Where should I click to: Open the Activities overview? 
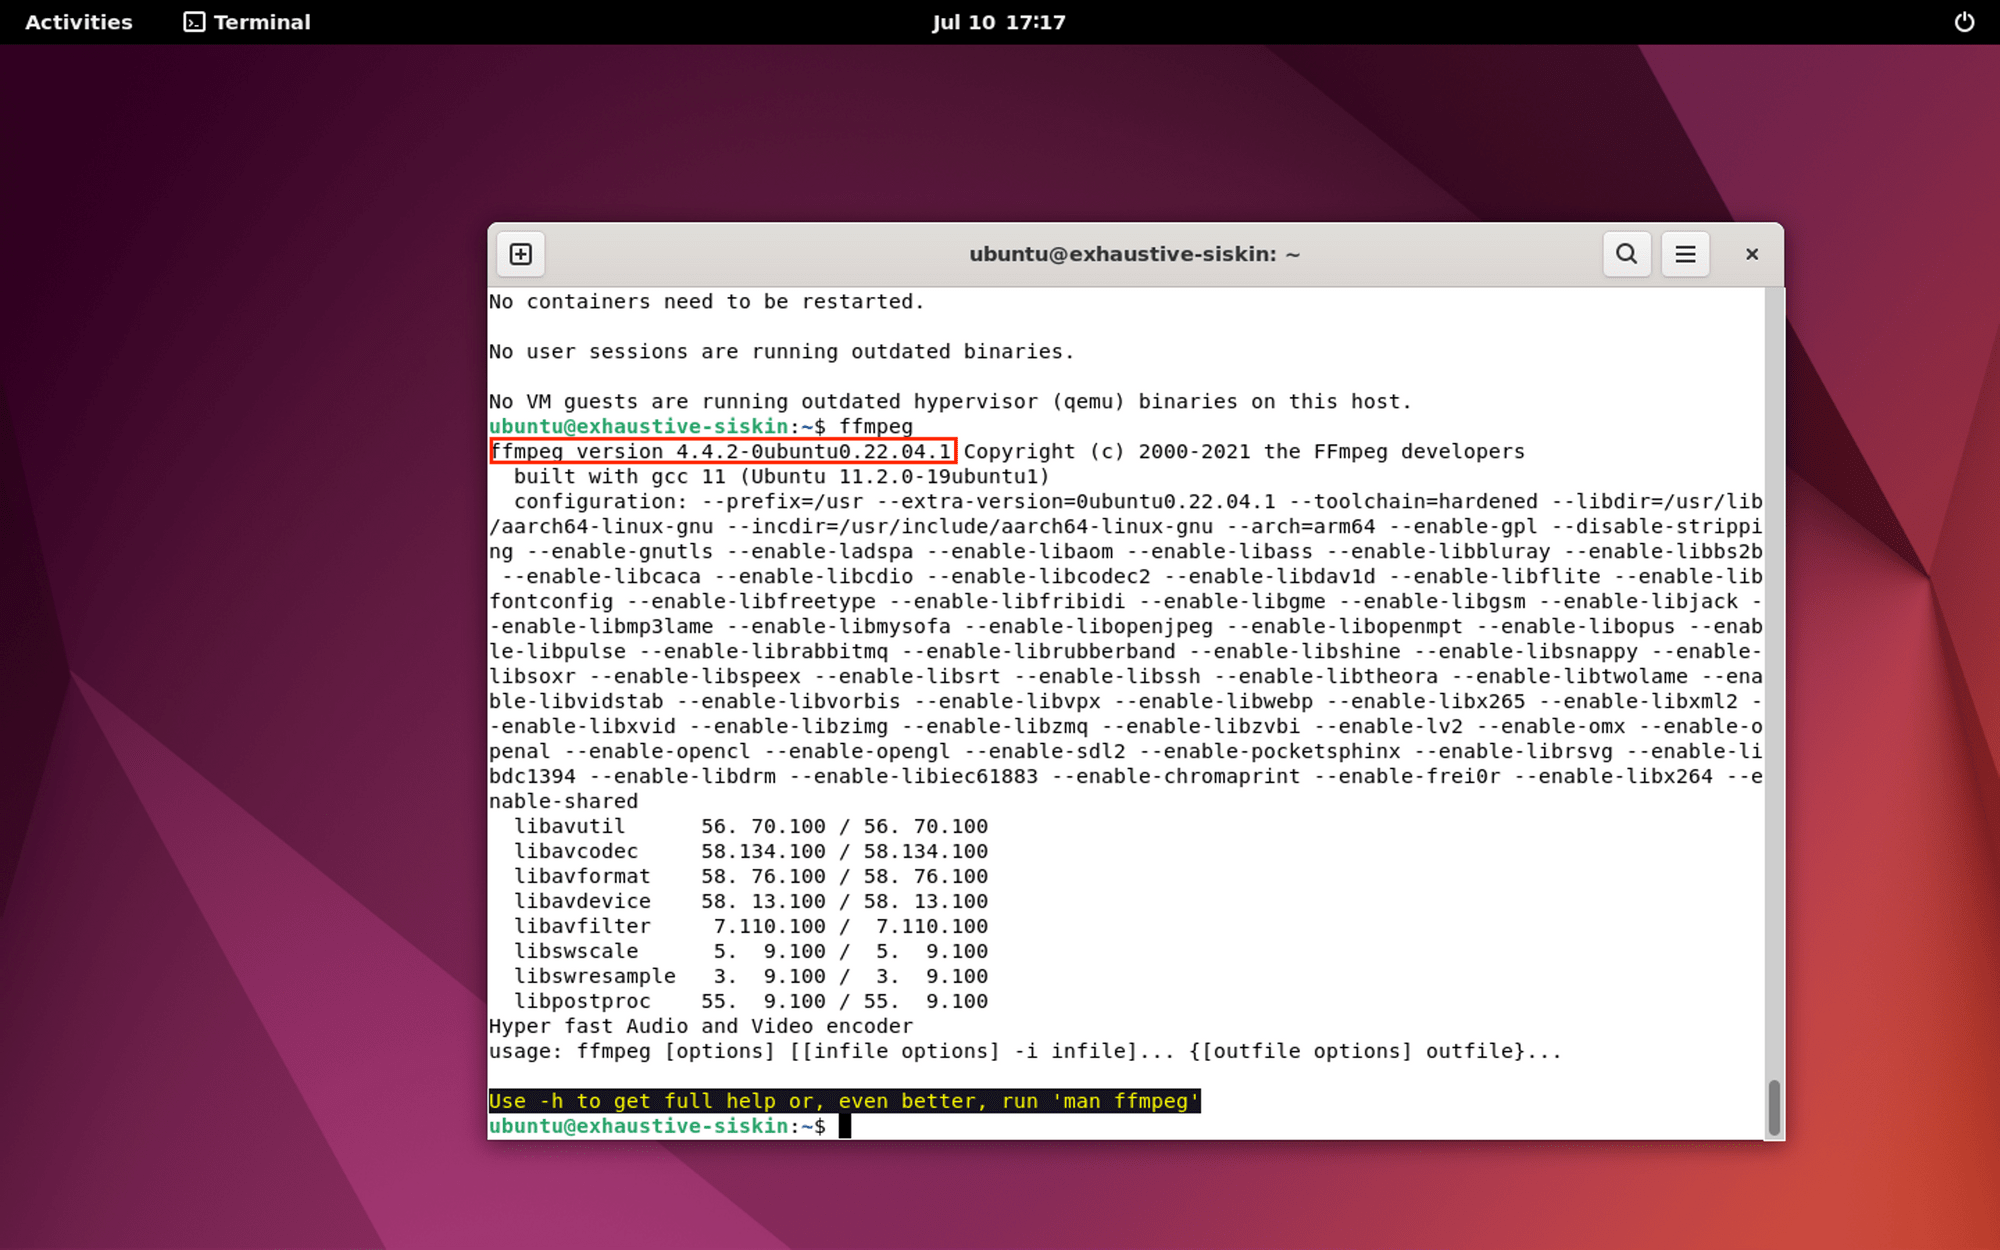tap(78, 21)
